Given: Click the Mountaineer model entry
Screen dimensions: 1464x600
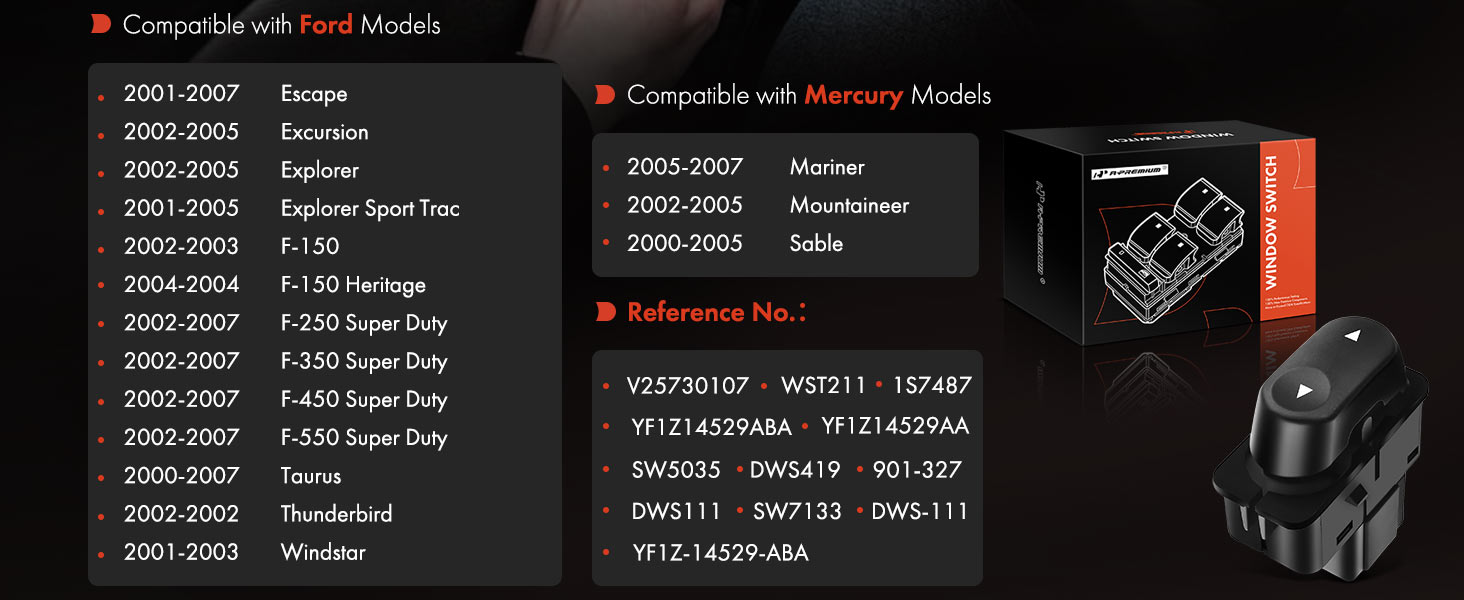Looking at the screenshot, I should [x=849, y=205].
